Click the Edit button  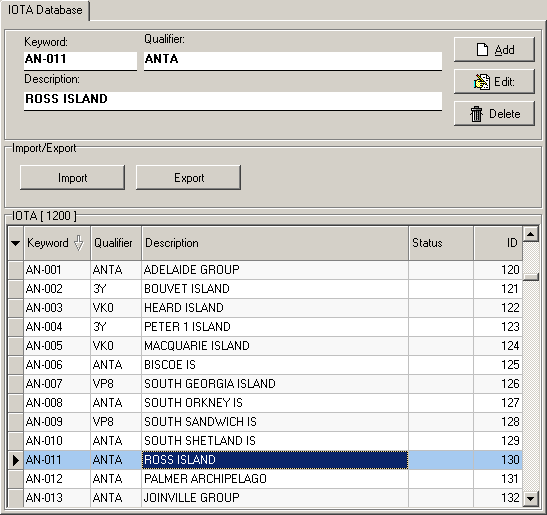[494, 82]
